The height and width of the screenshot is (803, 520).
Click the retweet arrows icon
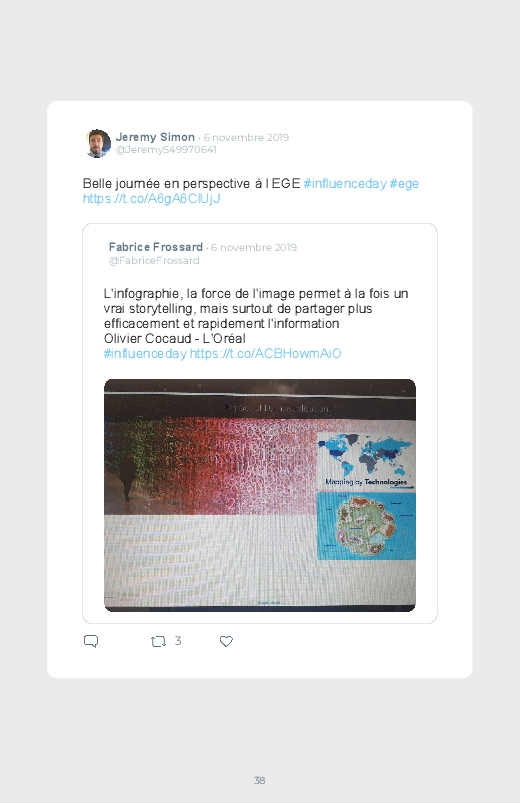(158, 641)
